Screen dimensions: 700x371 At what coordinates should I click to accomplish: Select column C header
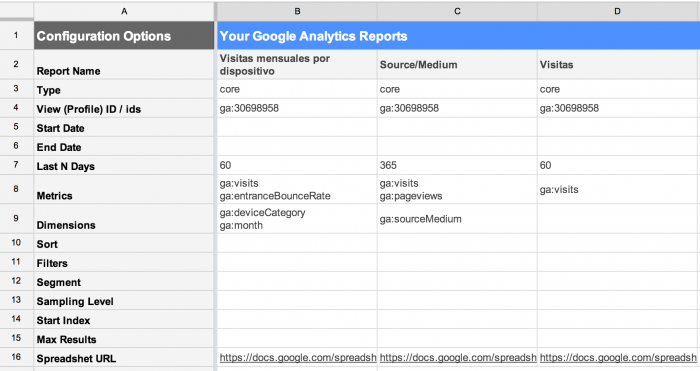pos(457,11)
